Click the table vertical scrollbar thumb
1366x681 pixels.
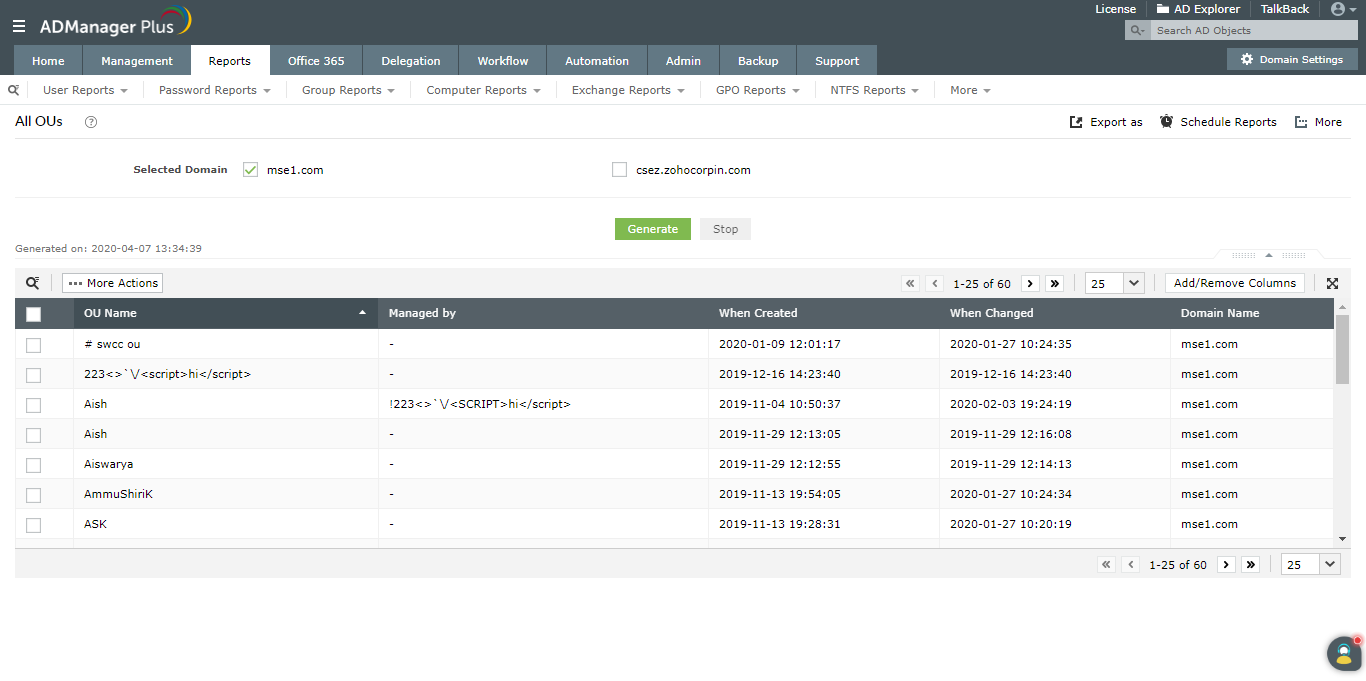(1343, 349)
